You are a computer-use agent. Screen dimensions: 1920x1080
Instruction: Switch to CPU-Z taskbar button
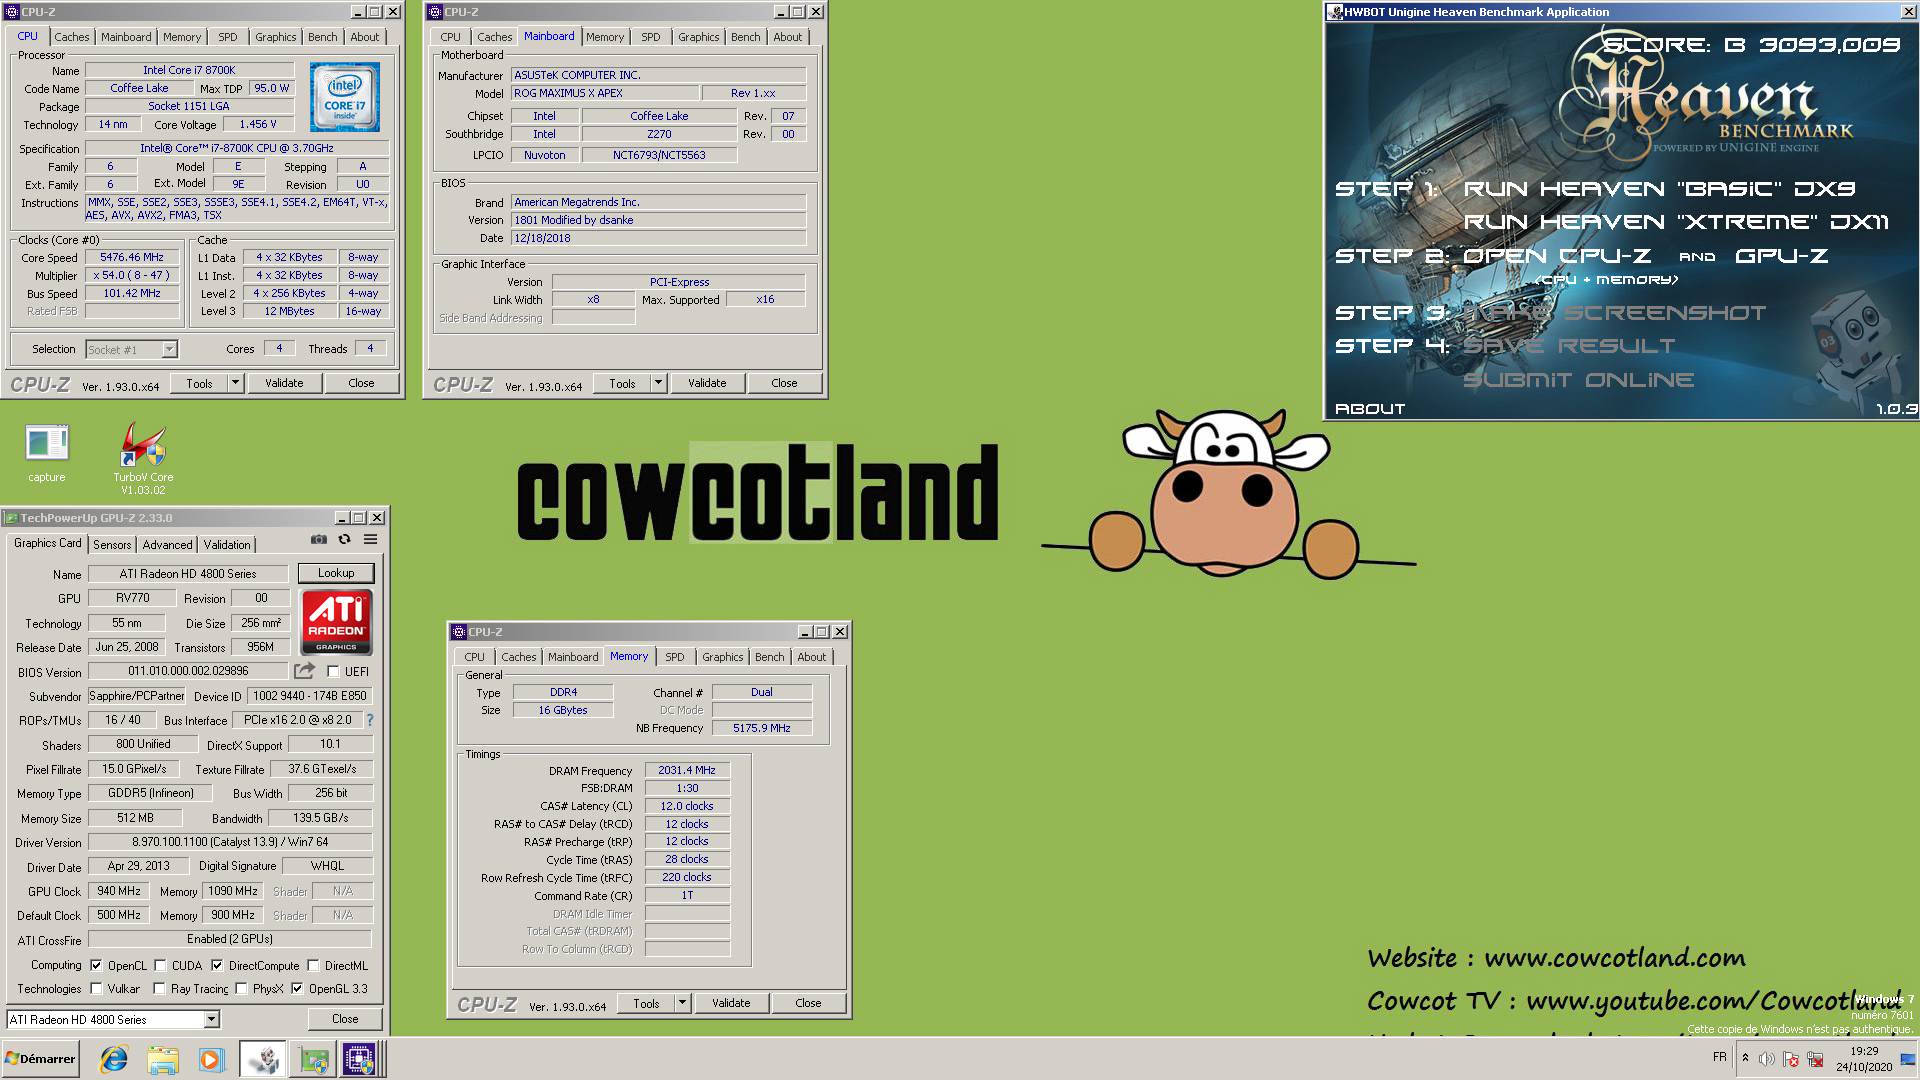pos(360,1059)
